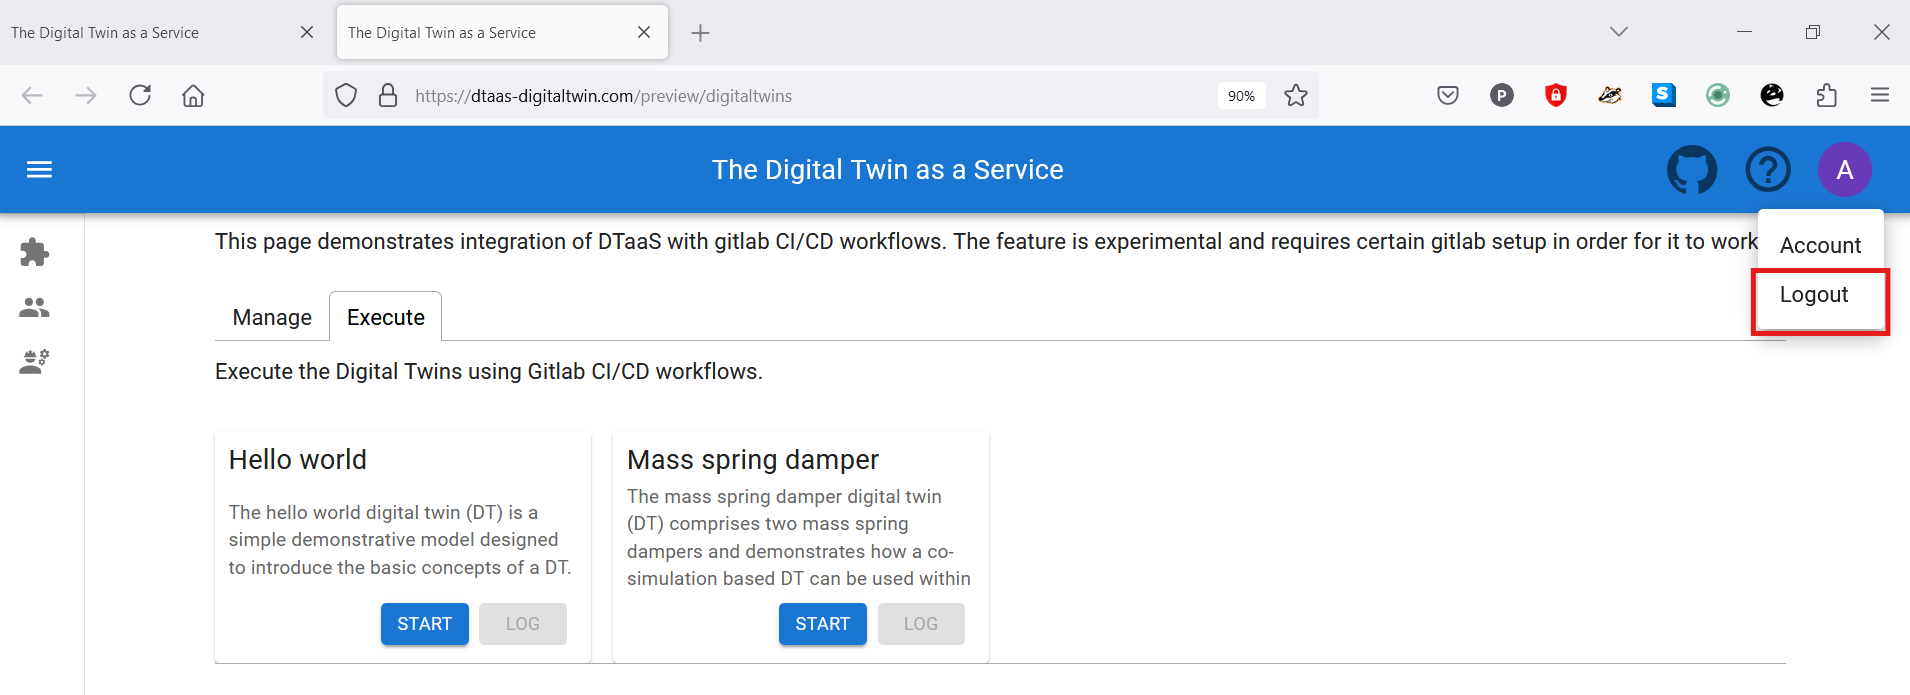1910x695 pixels.
Task: Start the Mass spring damper twin
Action: 822,624
